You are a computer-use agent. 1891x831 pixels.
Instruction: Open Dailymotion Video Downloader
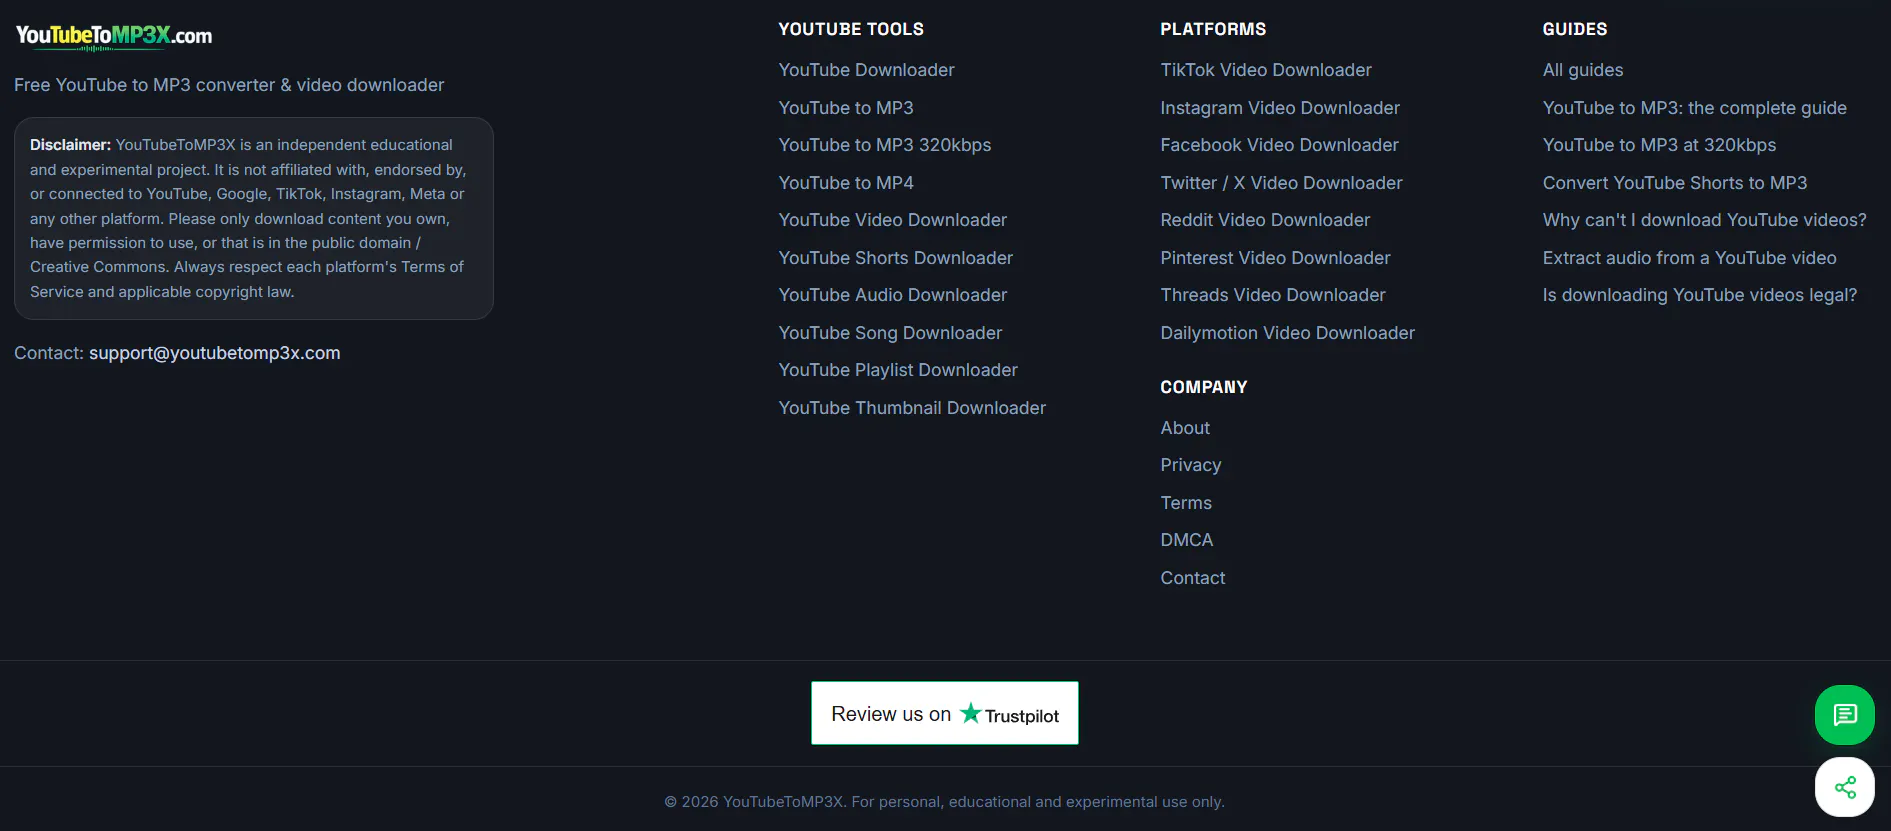click(1287, 333)
